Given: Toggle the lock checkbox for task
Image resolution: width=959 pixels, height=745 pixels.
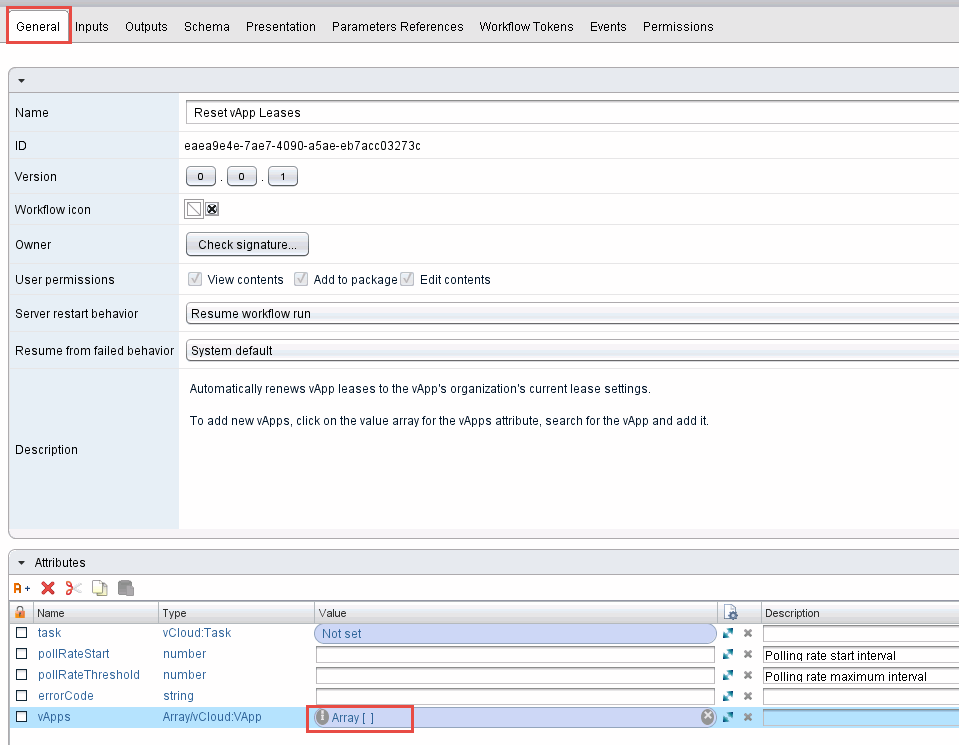Looking at the screenshot, I should (21, 634).
